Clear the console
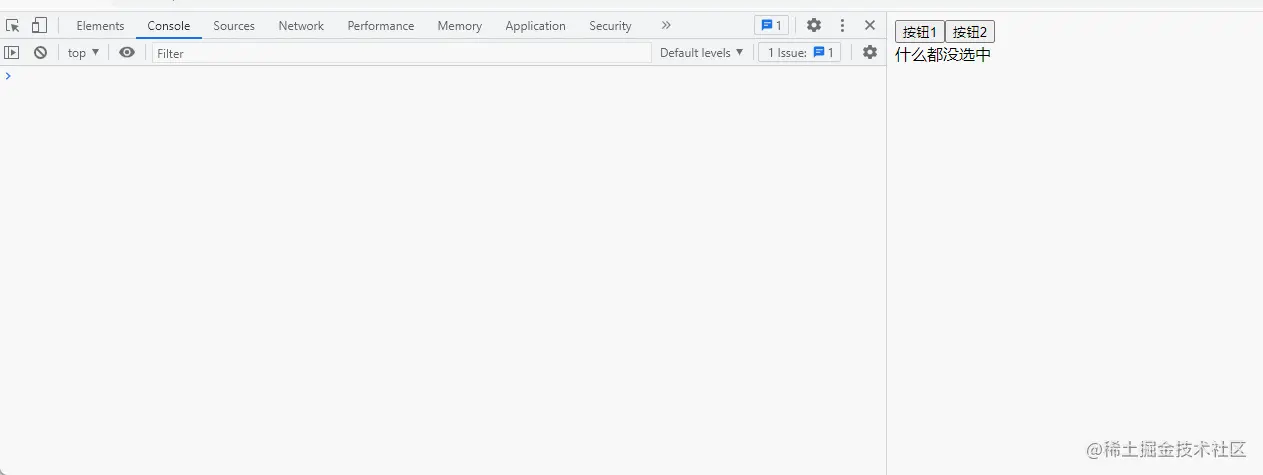Image resolution: width=1263 pixels, height=475 pixels. pyautogui.click(x=40, y=53)
